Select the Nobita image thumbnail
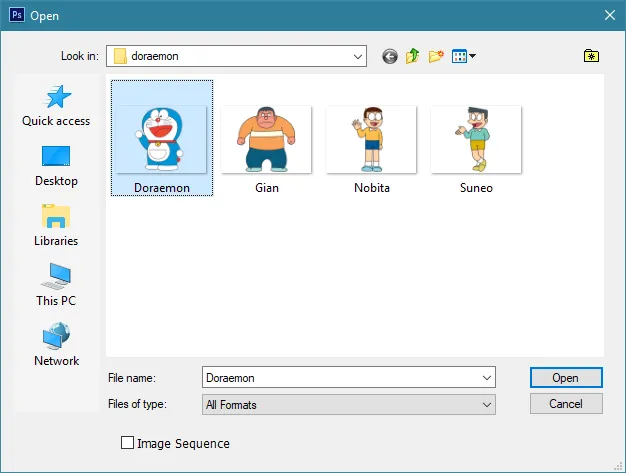The width and height of the screenshot is (626, 473). [371, 139]
